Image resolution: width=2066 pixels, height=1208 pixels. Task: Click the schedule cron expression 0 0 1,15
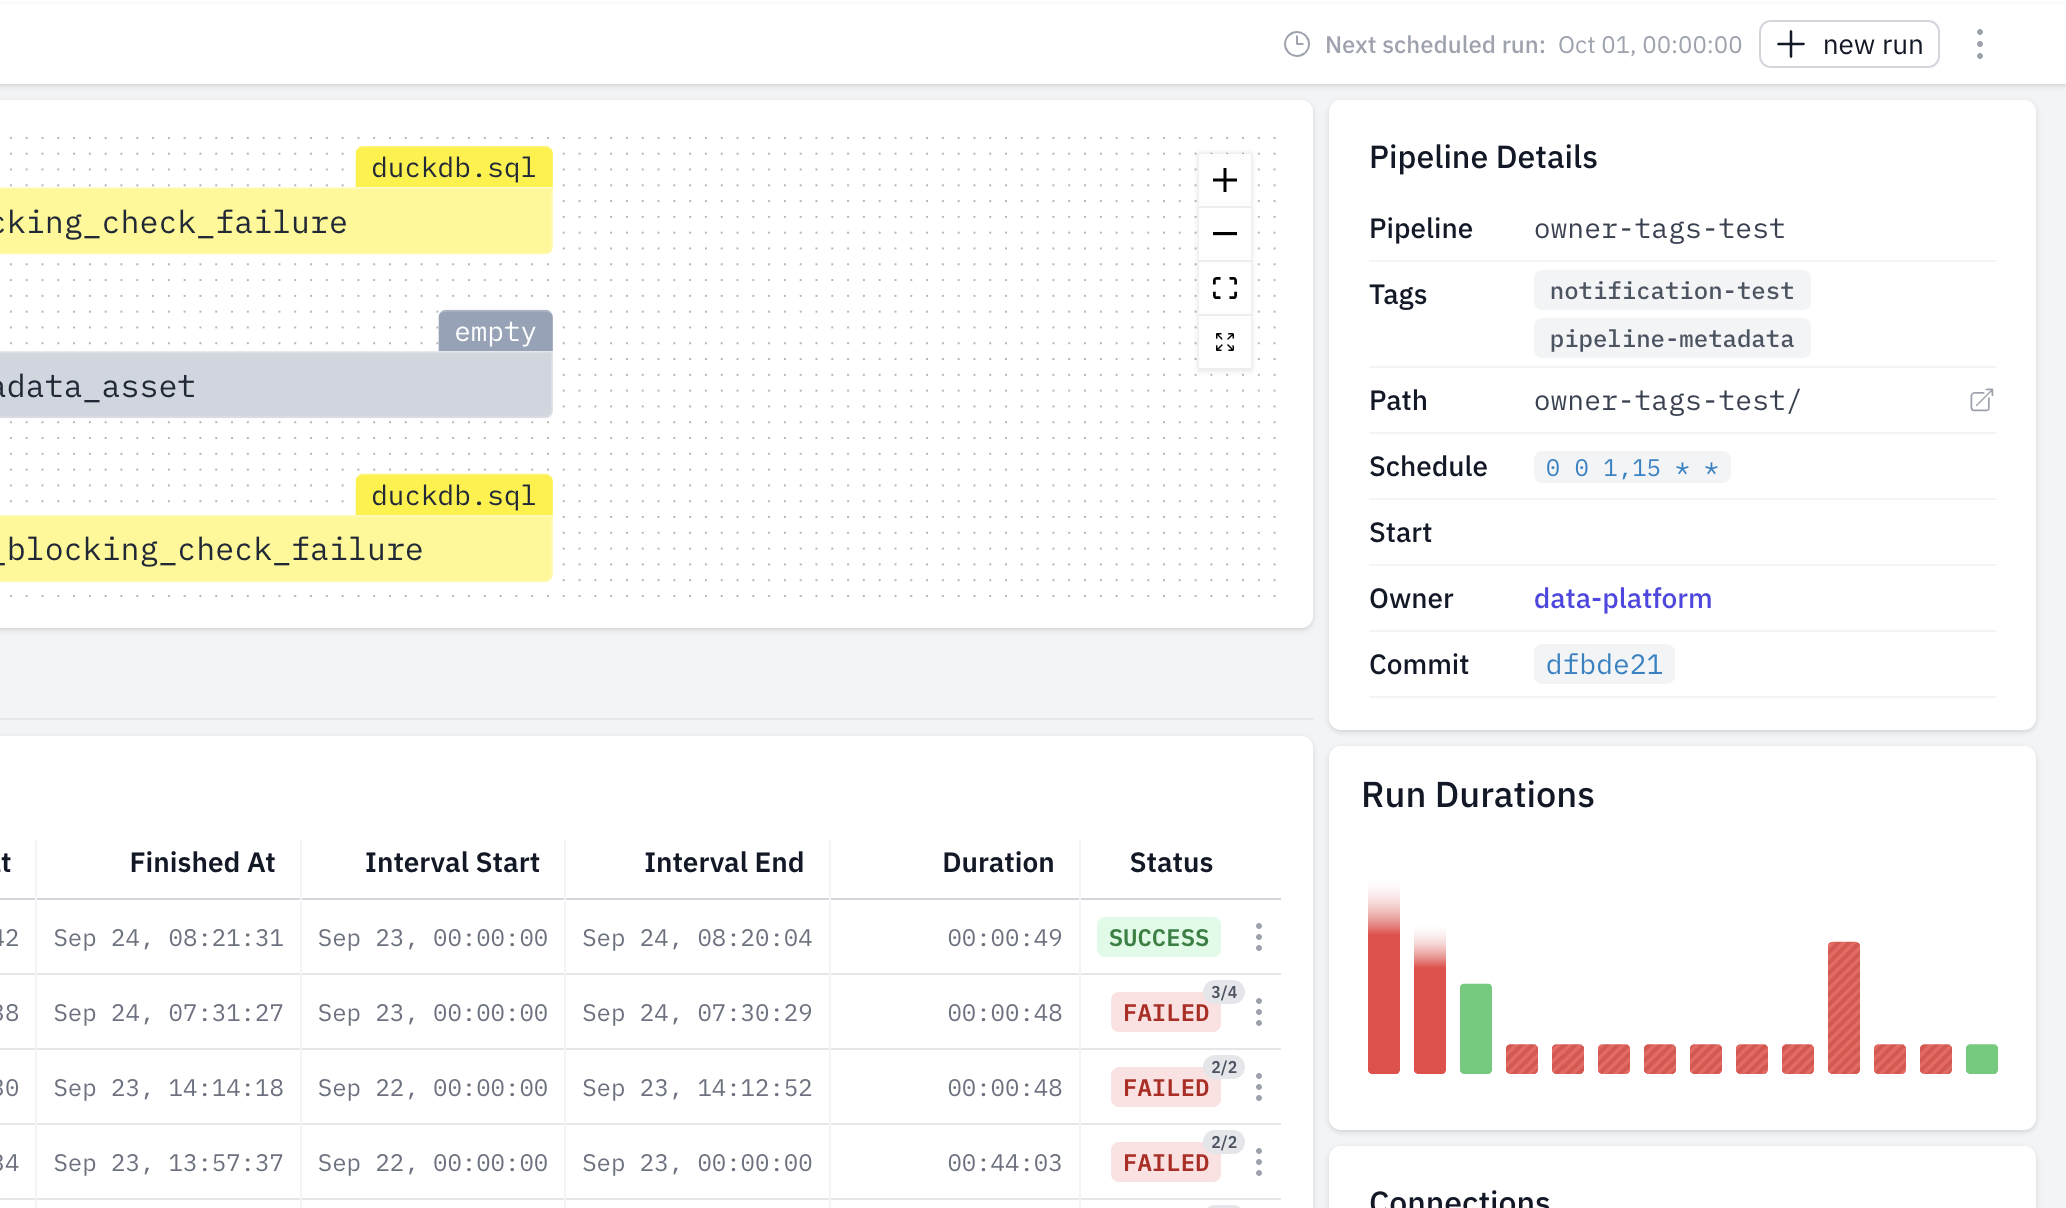(1632, 467)
